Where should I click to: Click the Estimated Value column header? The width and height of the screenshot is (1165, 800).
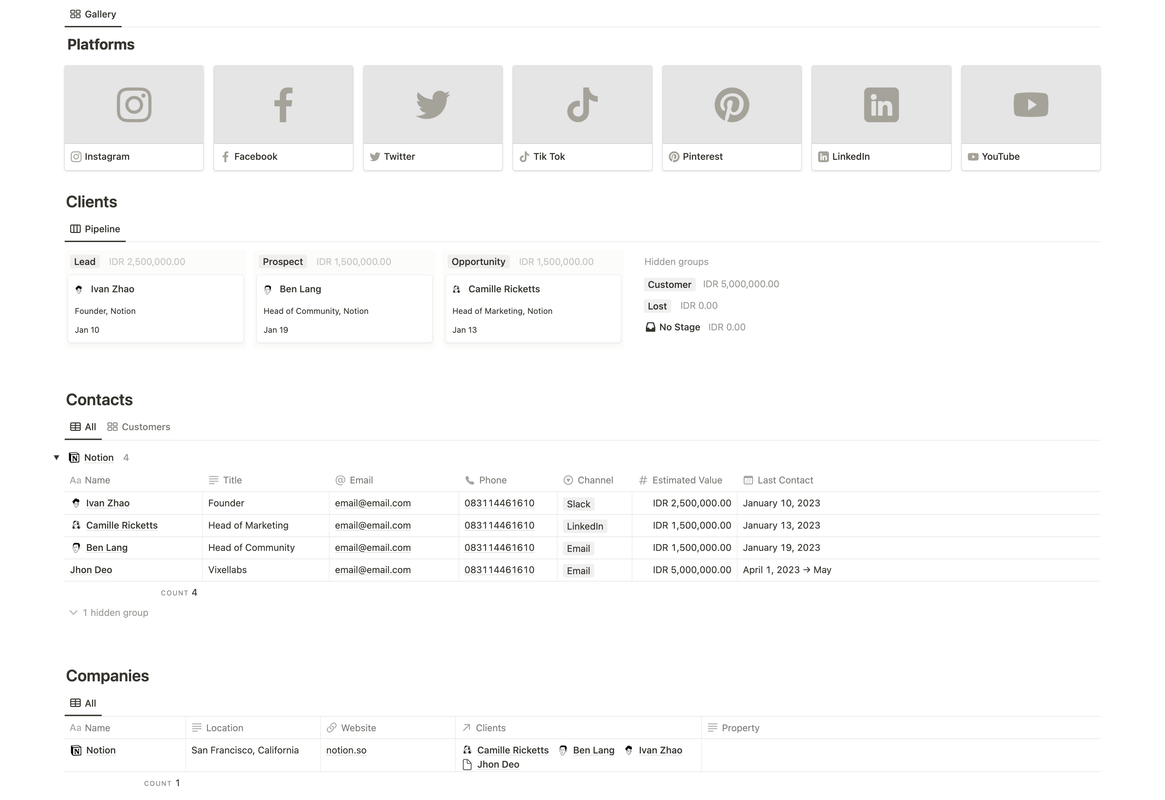[x=681, y=481]
